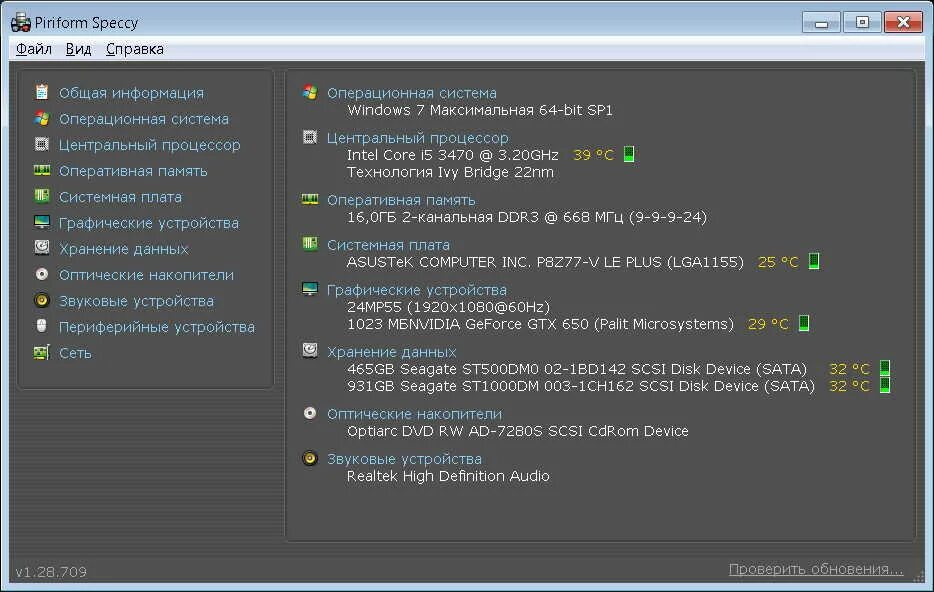Click the 24MP55 (1920x1080@60Hz) monitor line
934x592 pixels.
pyautogui.click(x=448, y=307)
